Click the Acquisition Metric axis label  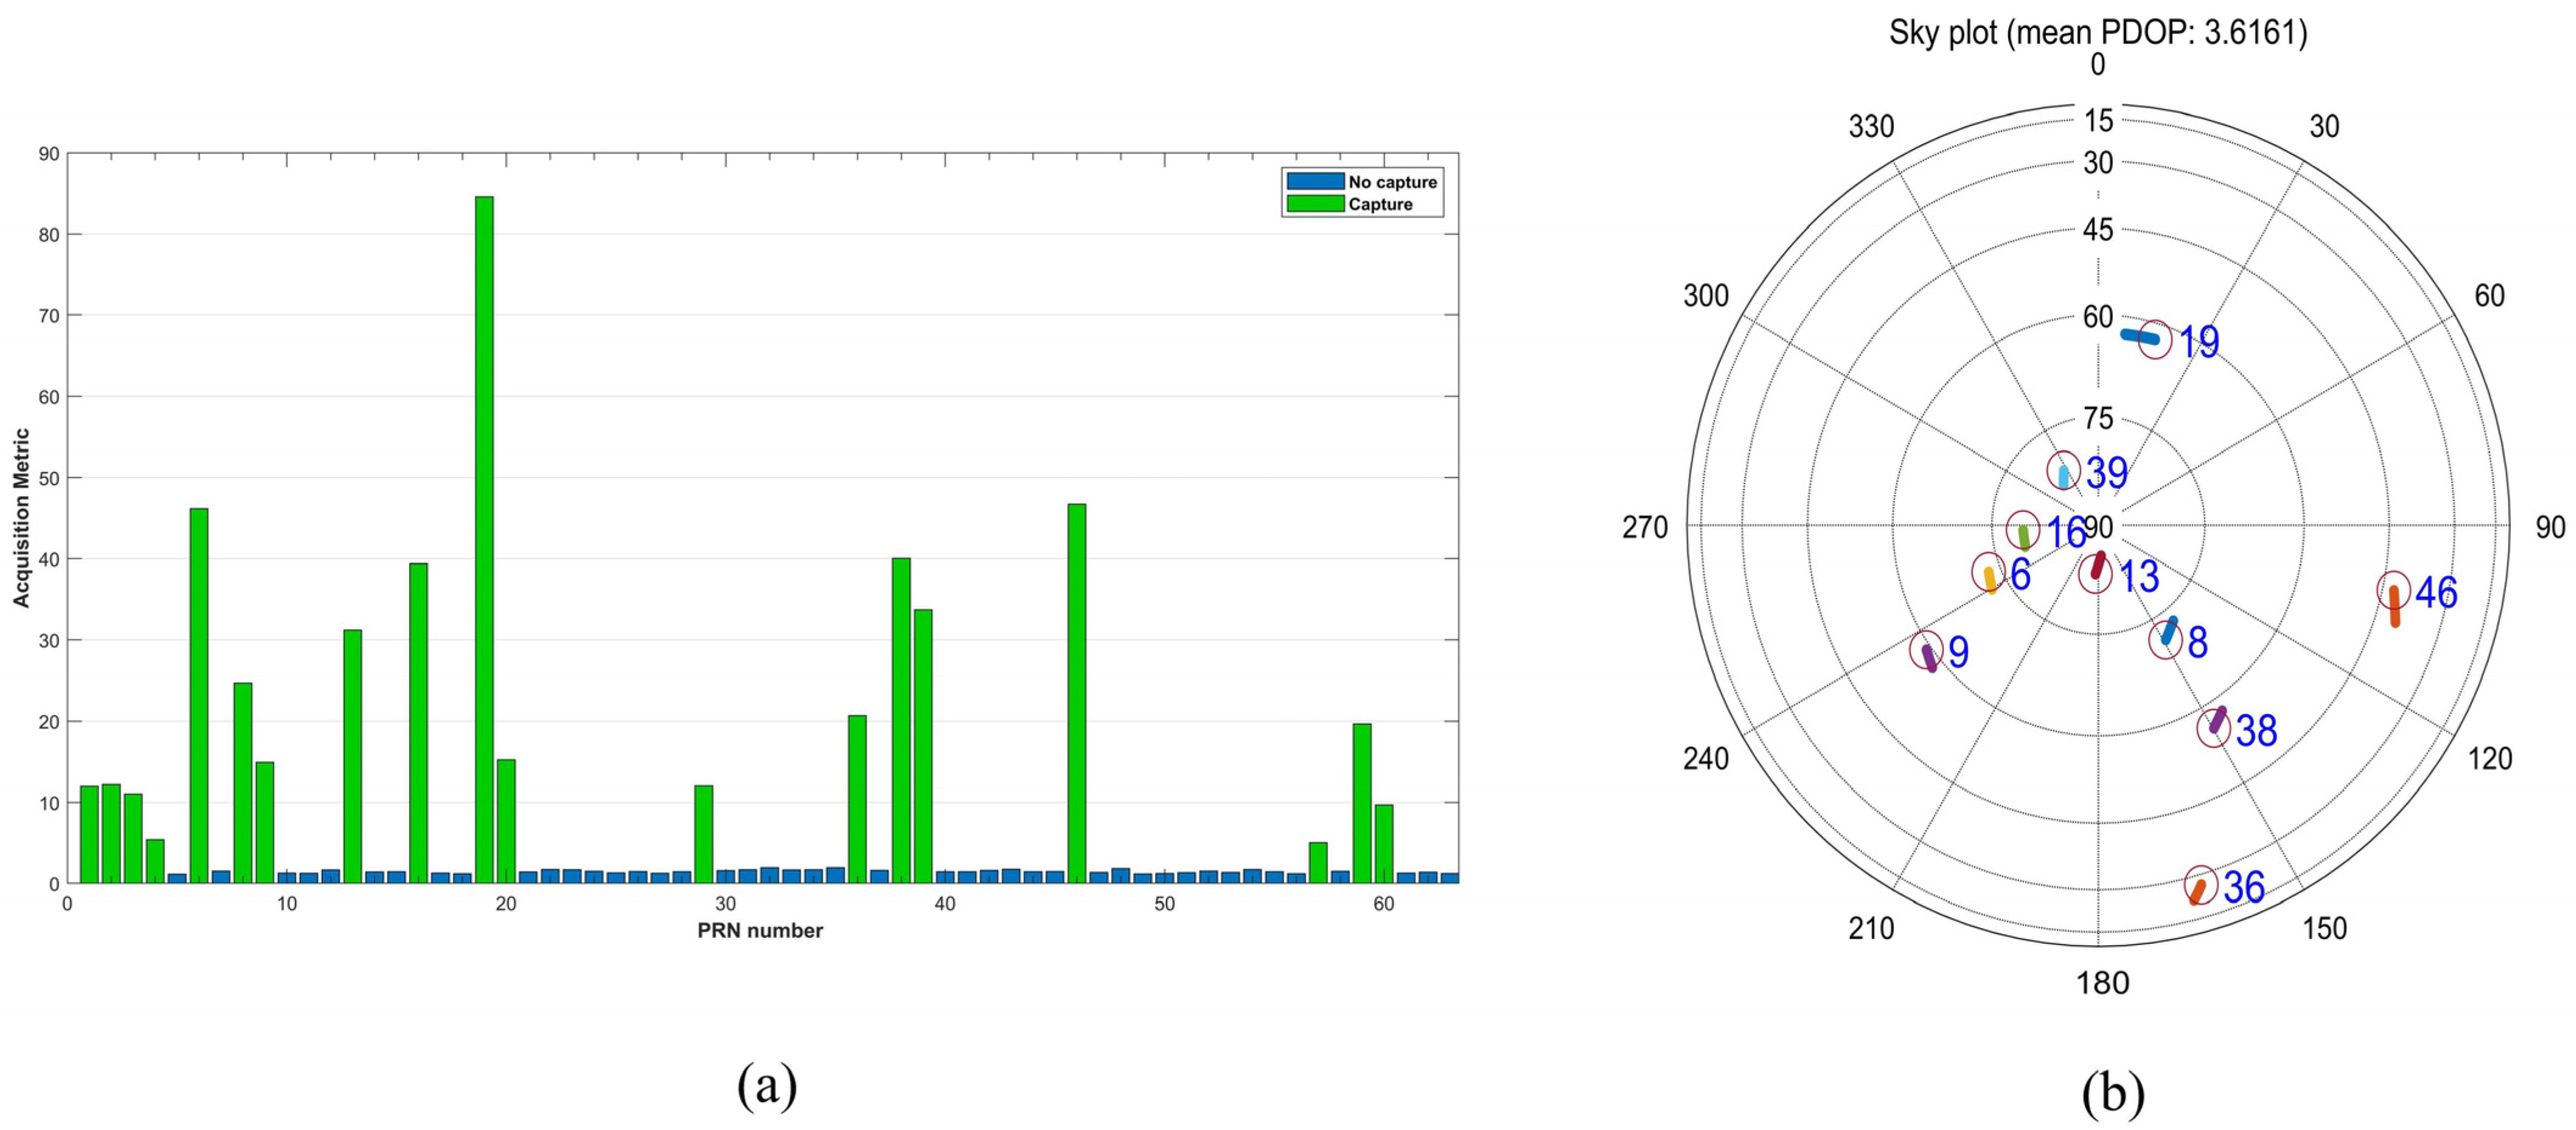pyautogui.click(x=21, y=518)
